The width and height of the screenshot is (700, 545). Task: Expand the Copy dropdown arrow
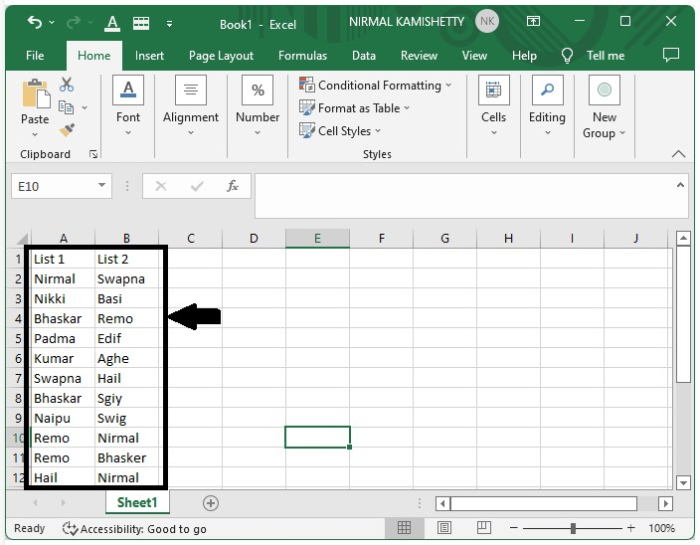pos(84,108)
